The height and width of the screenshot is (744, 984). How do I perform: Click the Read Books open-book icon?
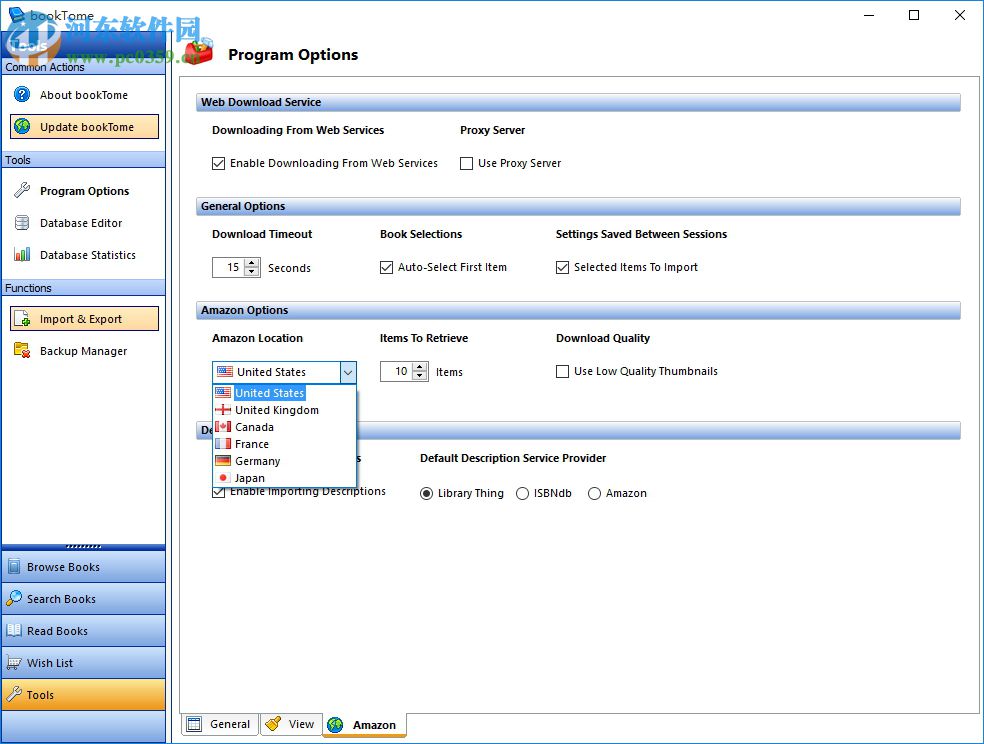[x=14, y=630]
